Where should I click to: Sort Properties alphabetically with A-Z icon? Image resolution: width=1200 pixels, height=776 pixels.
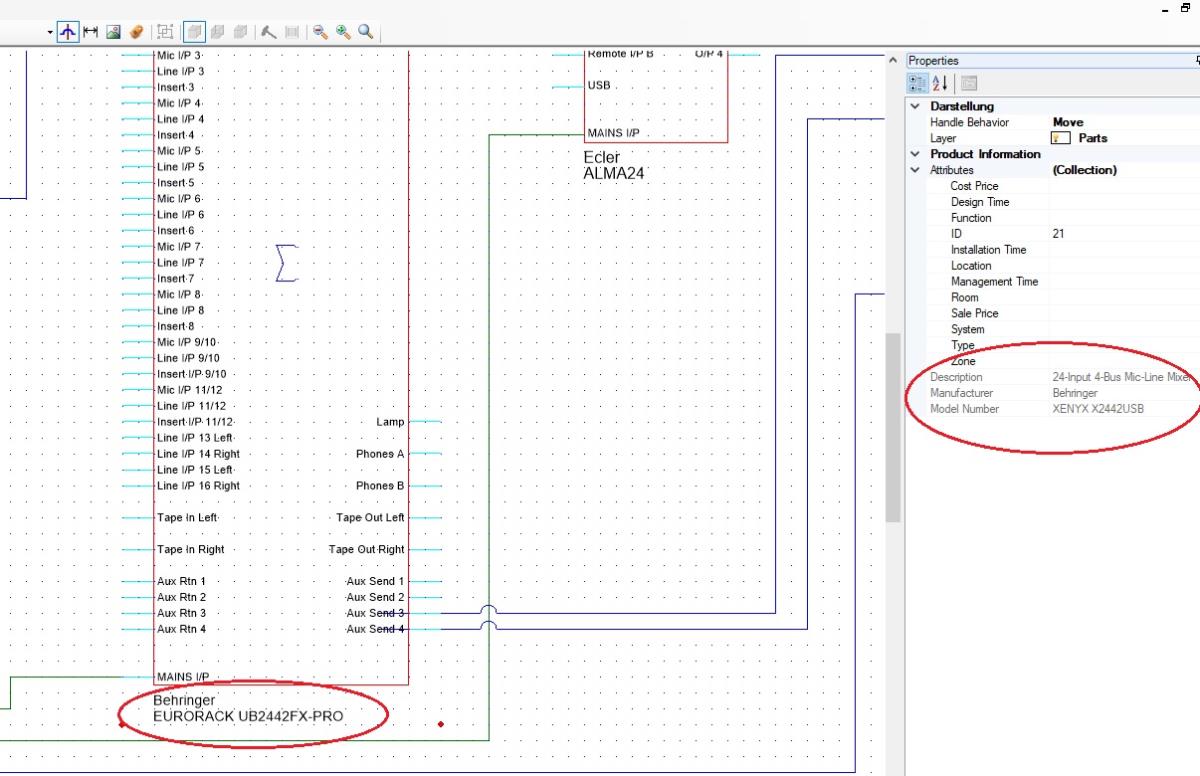941,83
